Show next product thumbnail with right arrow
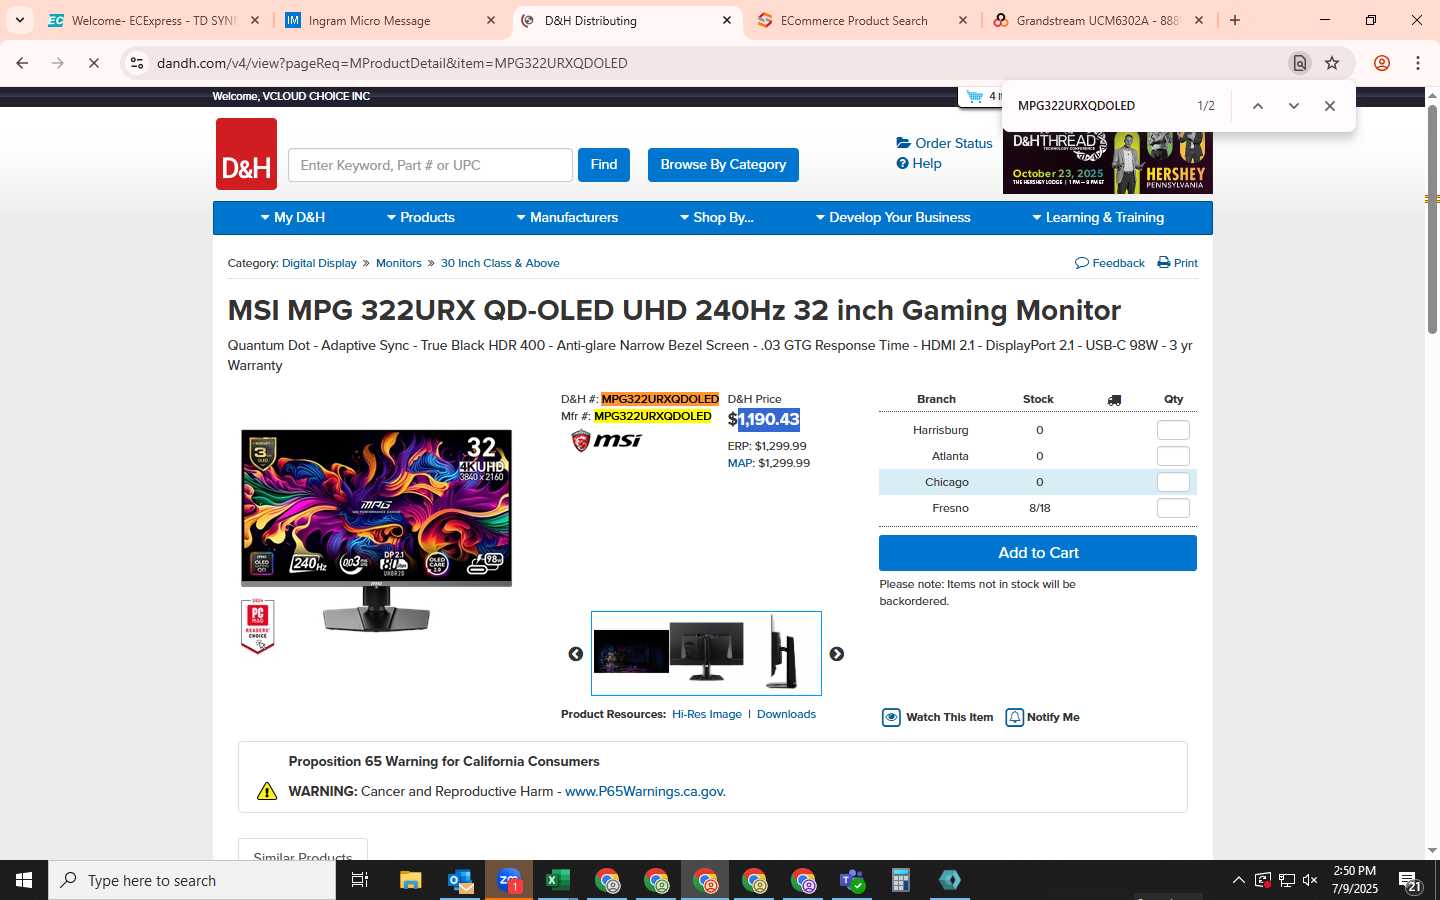1440x900 pixels. 837,654
